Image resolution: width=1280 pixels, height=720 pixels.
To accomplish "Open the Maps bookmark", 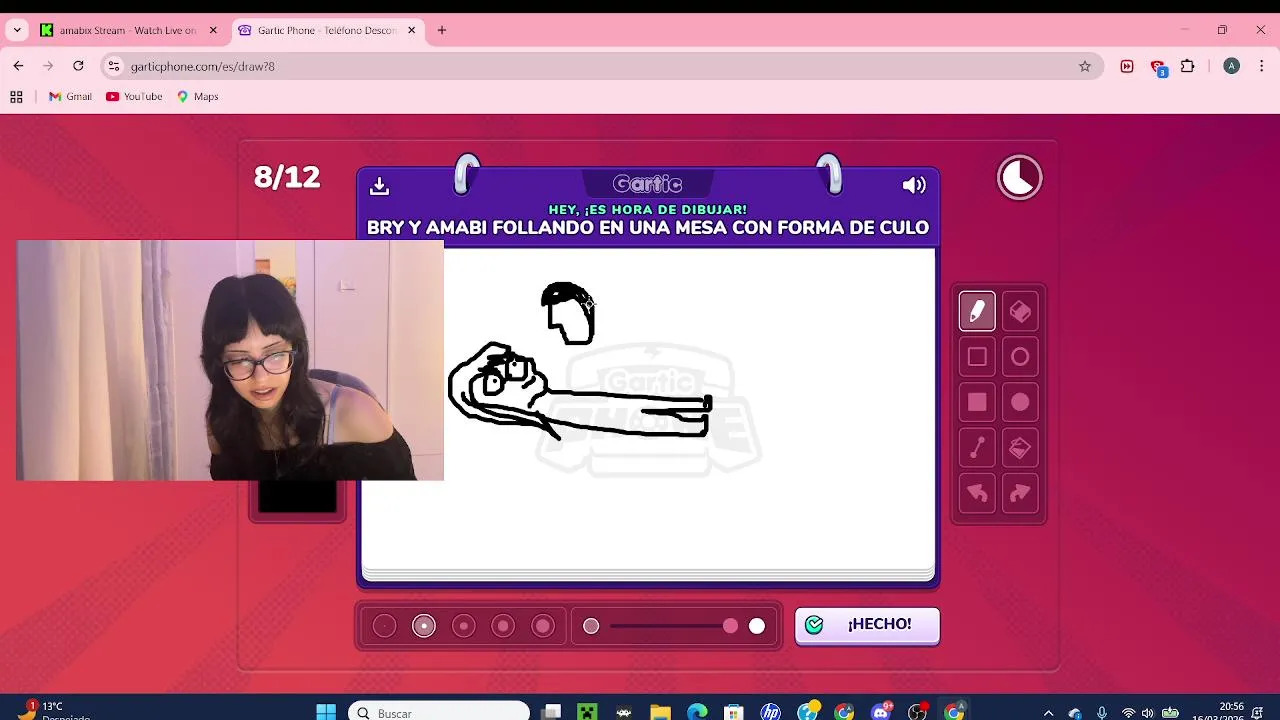I will click(x=198, y=97).
